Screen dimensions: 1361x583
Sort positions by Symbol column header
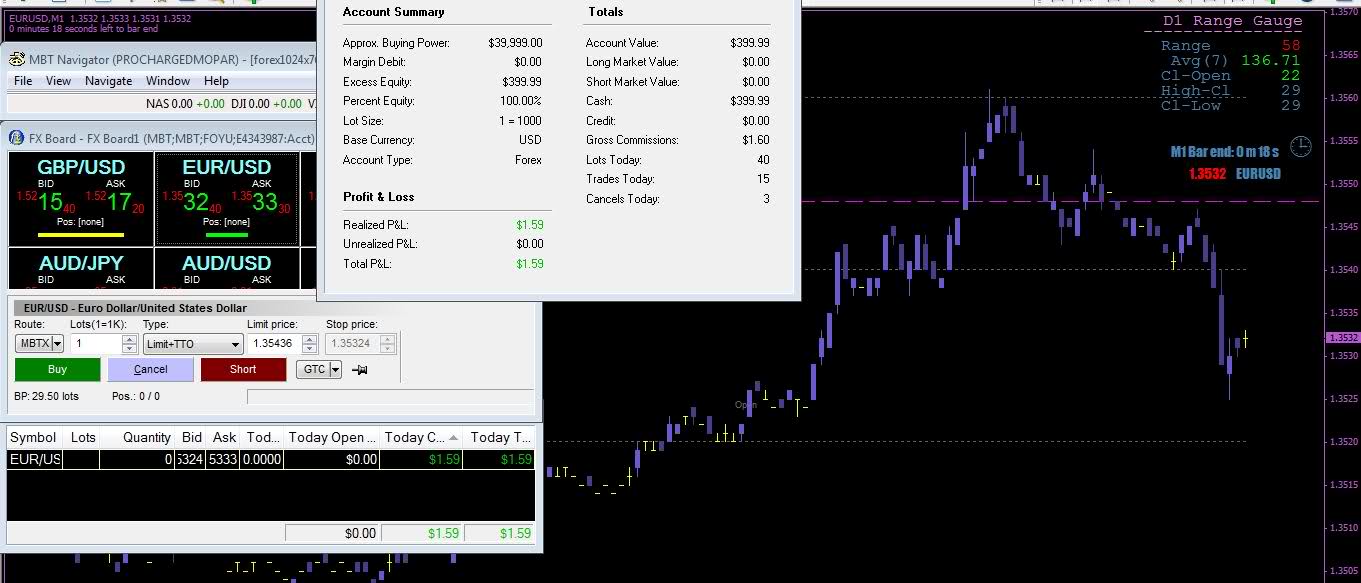pyautogui.click(x=33, y=437)
